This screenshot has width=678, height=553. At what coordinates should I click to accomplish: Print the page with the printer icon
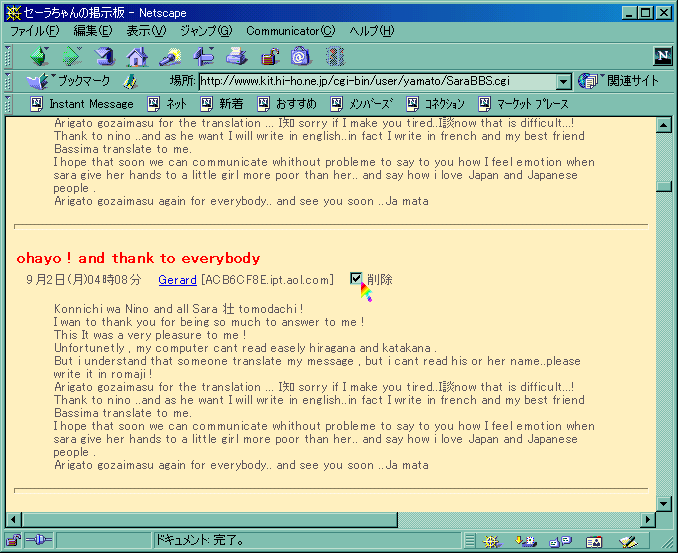237,57
